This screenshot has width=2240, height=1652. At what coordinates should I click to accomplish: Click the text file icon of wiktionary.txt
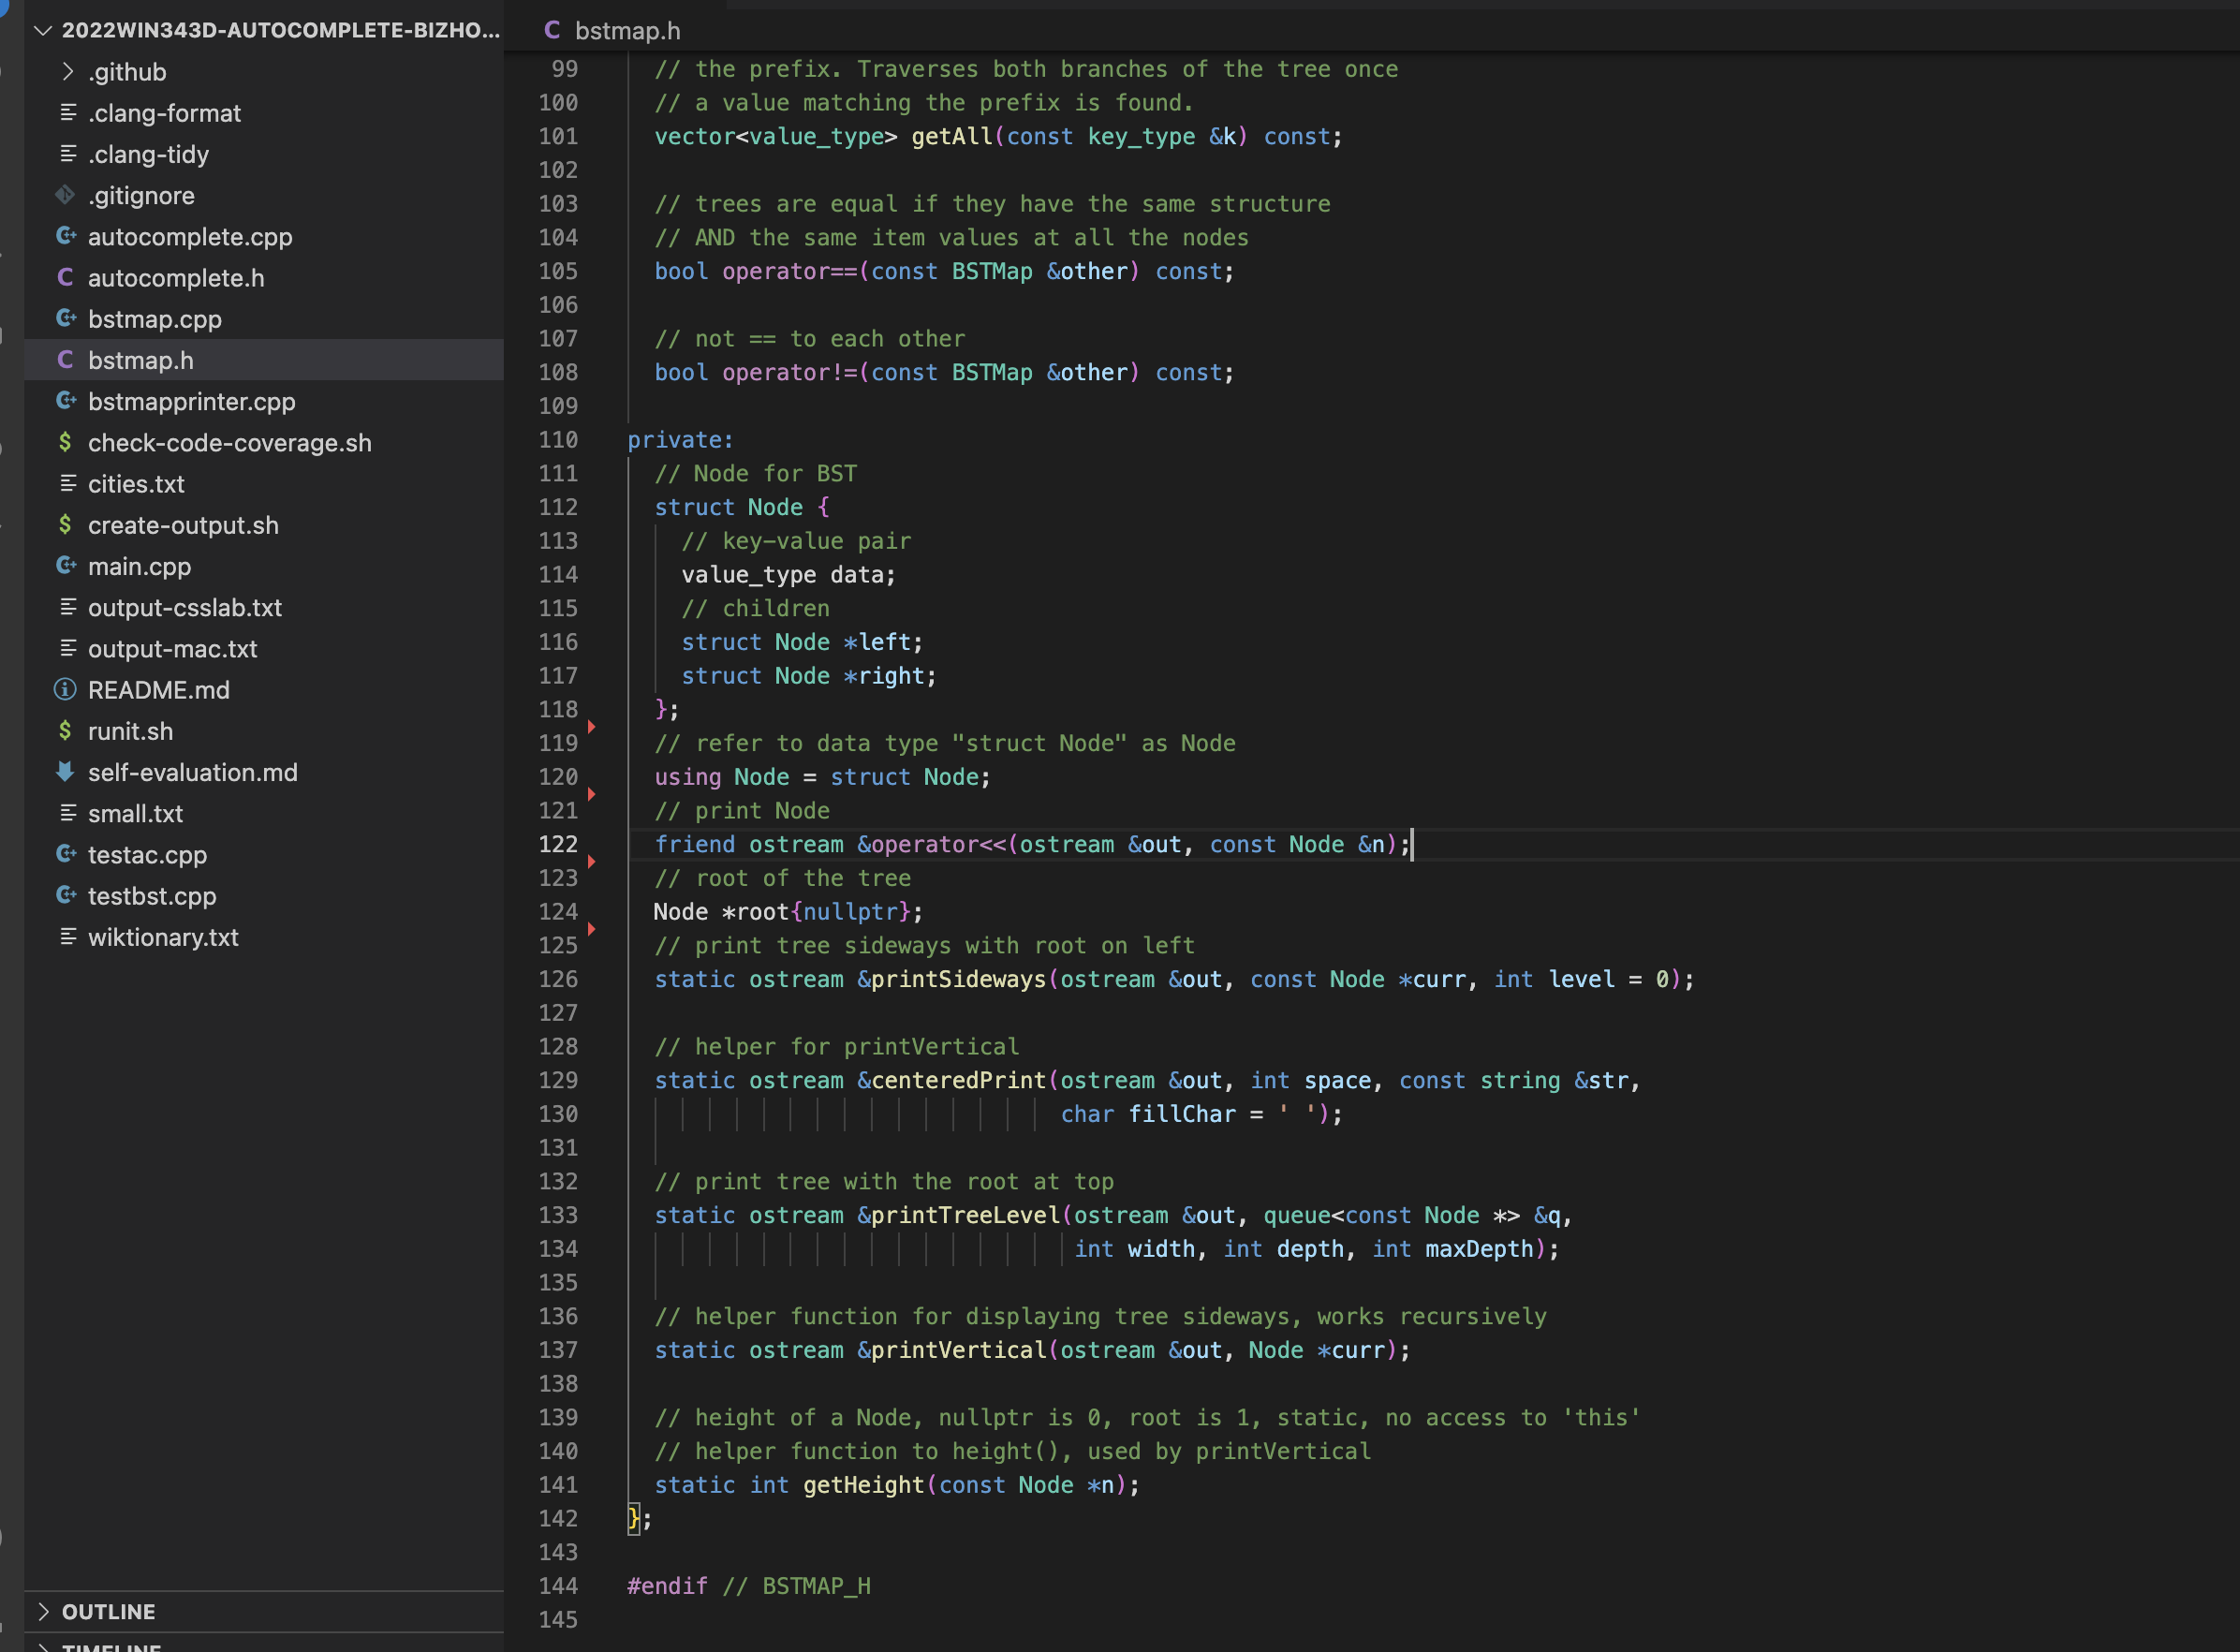pyautogui.click(x=68, y=937)
